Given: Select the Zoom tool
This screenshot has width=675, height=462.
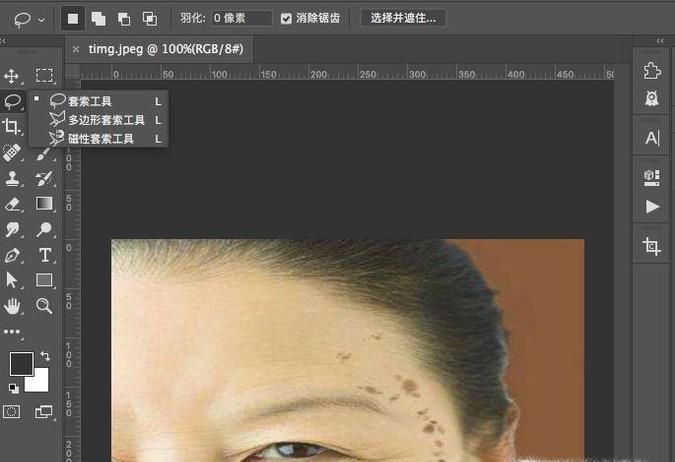Looking at the screenshot, I should (x=44, y=306).
